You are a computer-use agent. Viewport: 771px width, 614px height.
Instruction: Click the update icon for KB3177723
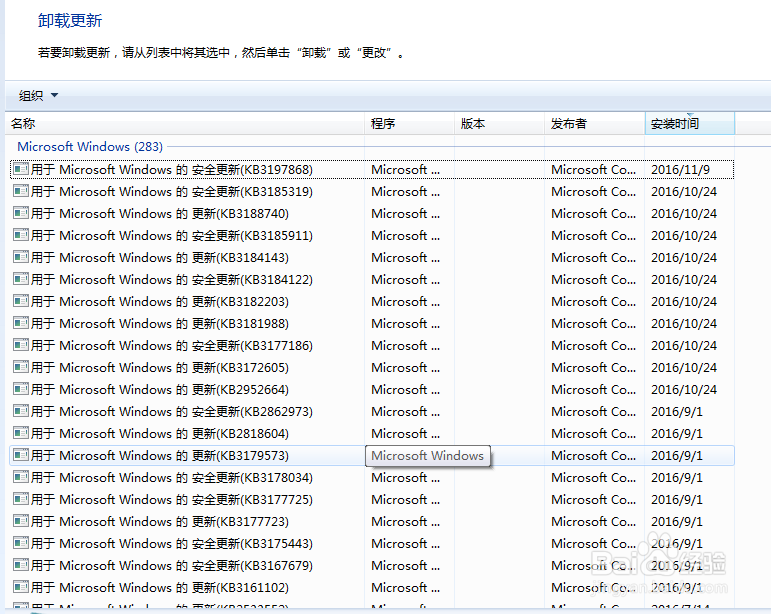21,521
